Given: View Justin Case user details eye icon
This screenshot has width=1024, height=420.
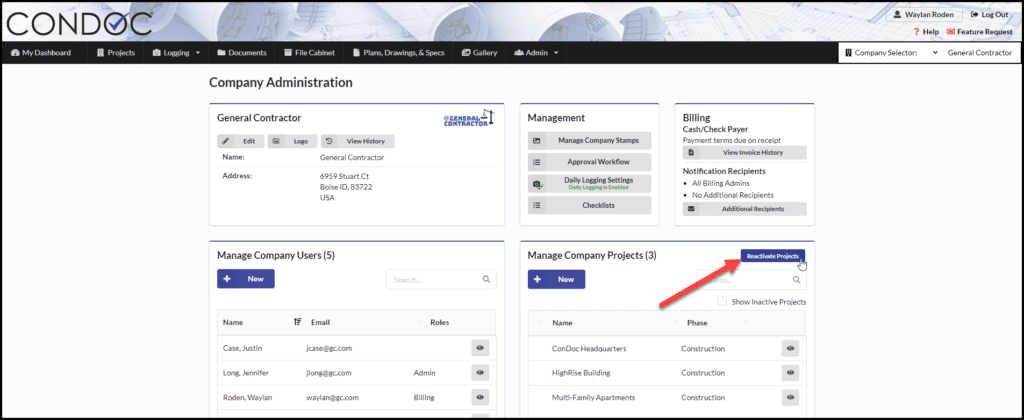Looking at the screenshot, I should 480,348.
